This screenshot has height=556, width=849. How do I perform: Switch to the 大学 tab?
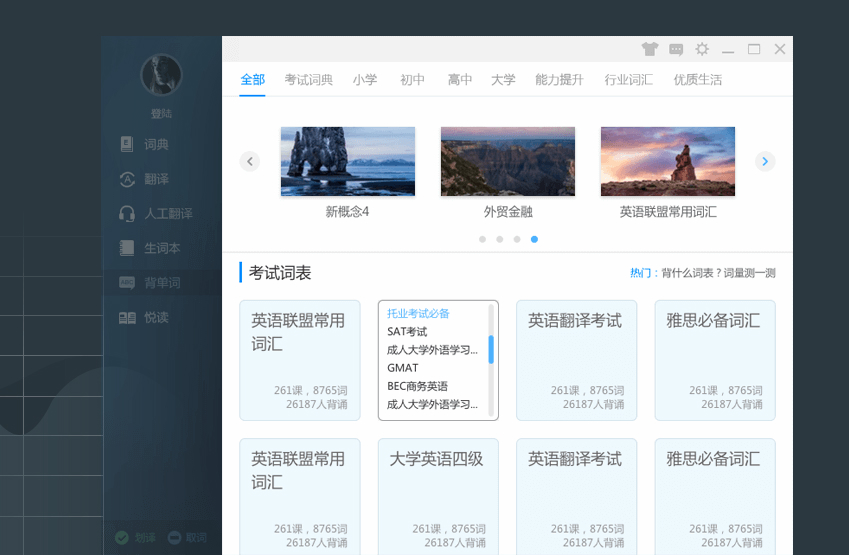(x=503, y=80)
